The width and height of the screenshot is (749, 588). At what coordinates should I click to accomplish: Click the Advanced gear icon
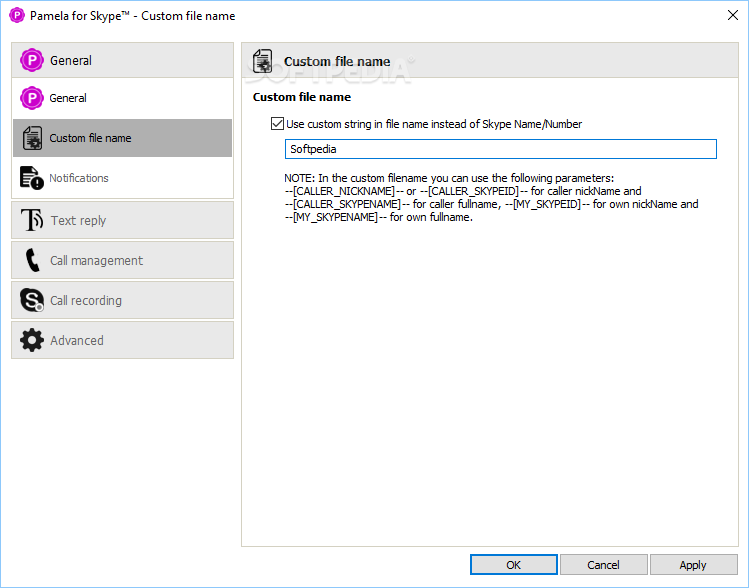pos(32,340)
